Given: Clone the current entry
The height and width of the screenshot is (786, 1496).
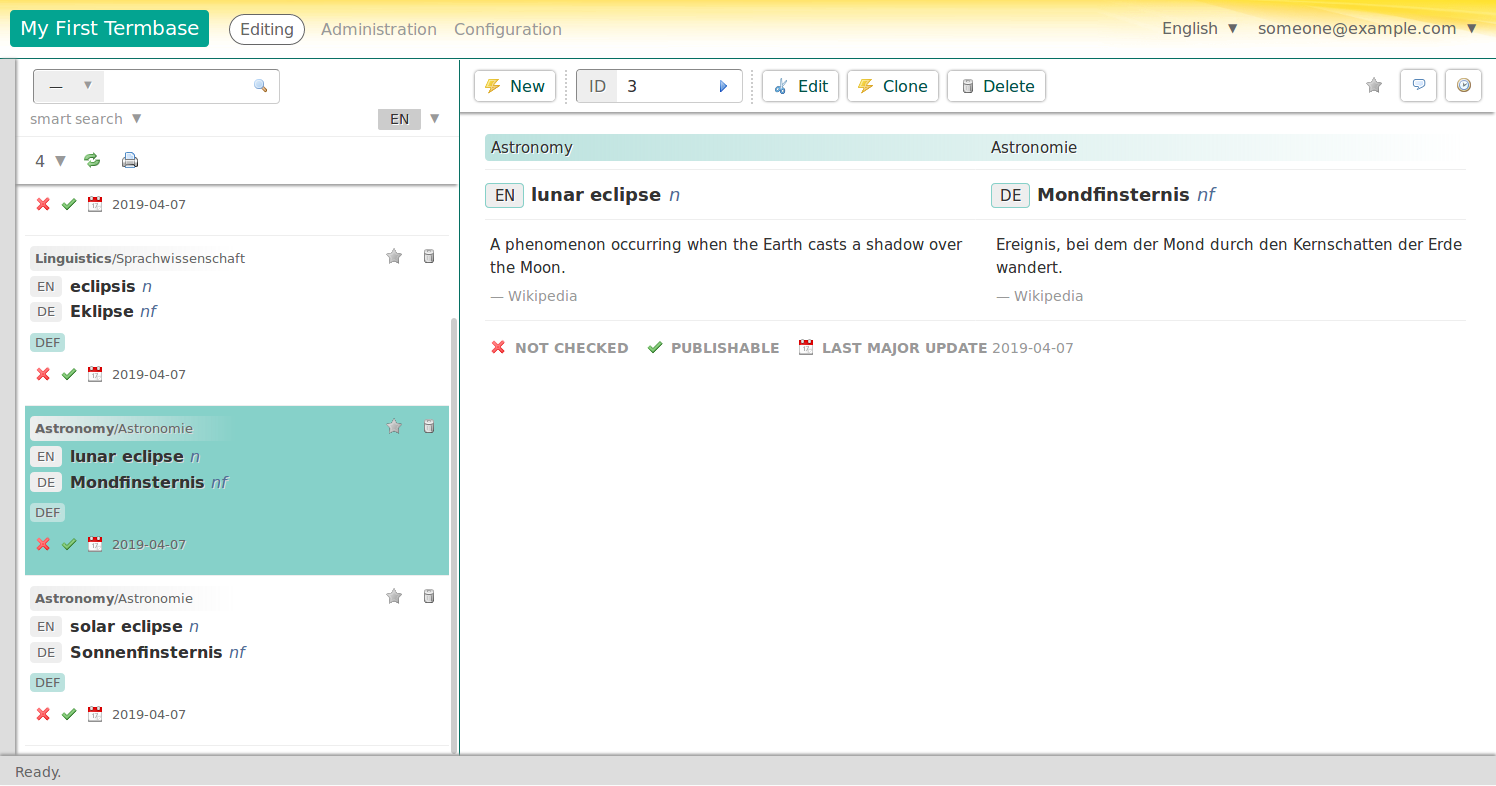Looking at the screenshot, I should click(892, 86).
